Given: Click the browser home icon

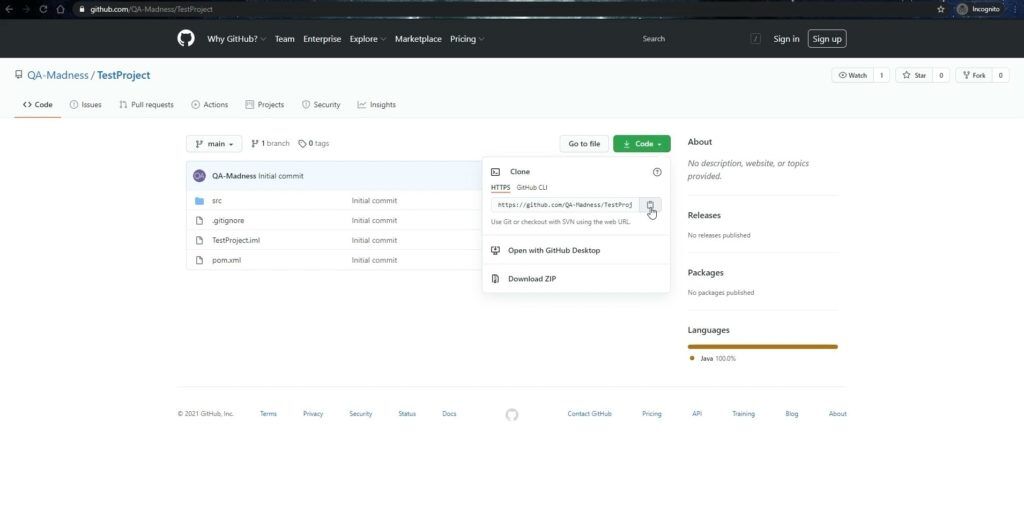Looking at the screenshot, I should 60,9.
